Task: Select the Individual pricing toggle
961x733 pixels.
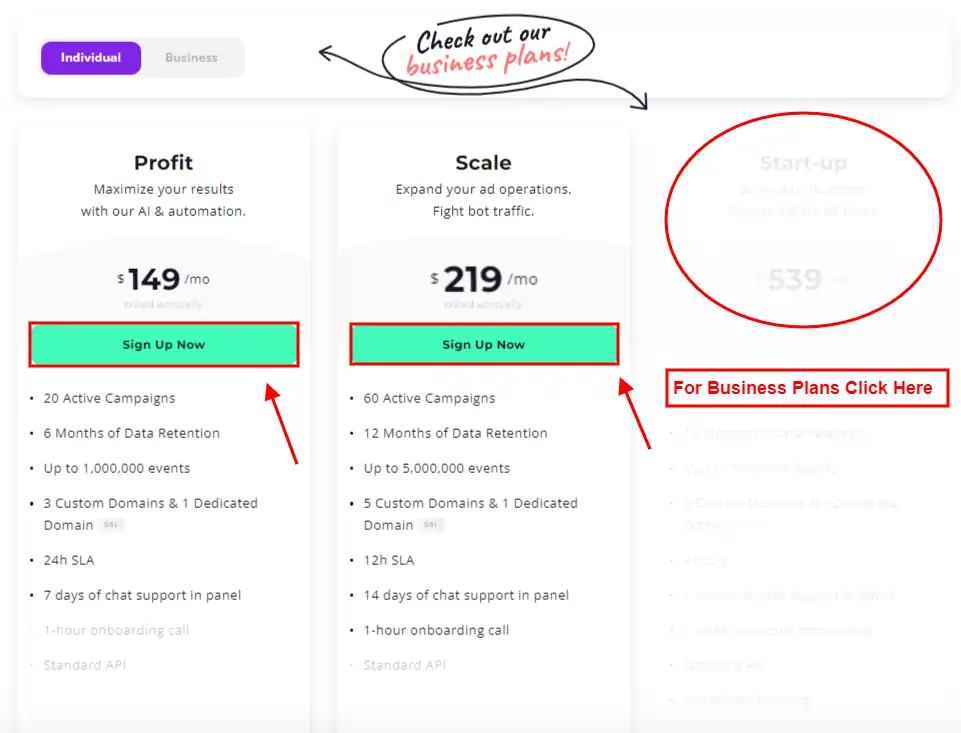Action: (91, 58)
